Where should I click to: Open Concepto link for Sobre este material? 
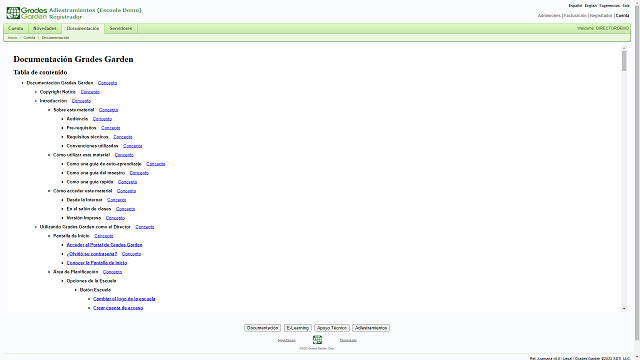click(x=109, y=110)
